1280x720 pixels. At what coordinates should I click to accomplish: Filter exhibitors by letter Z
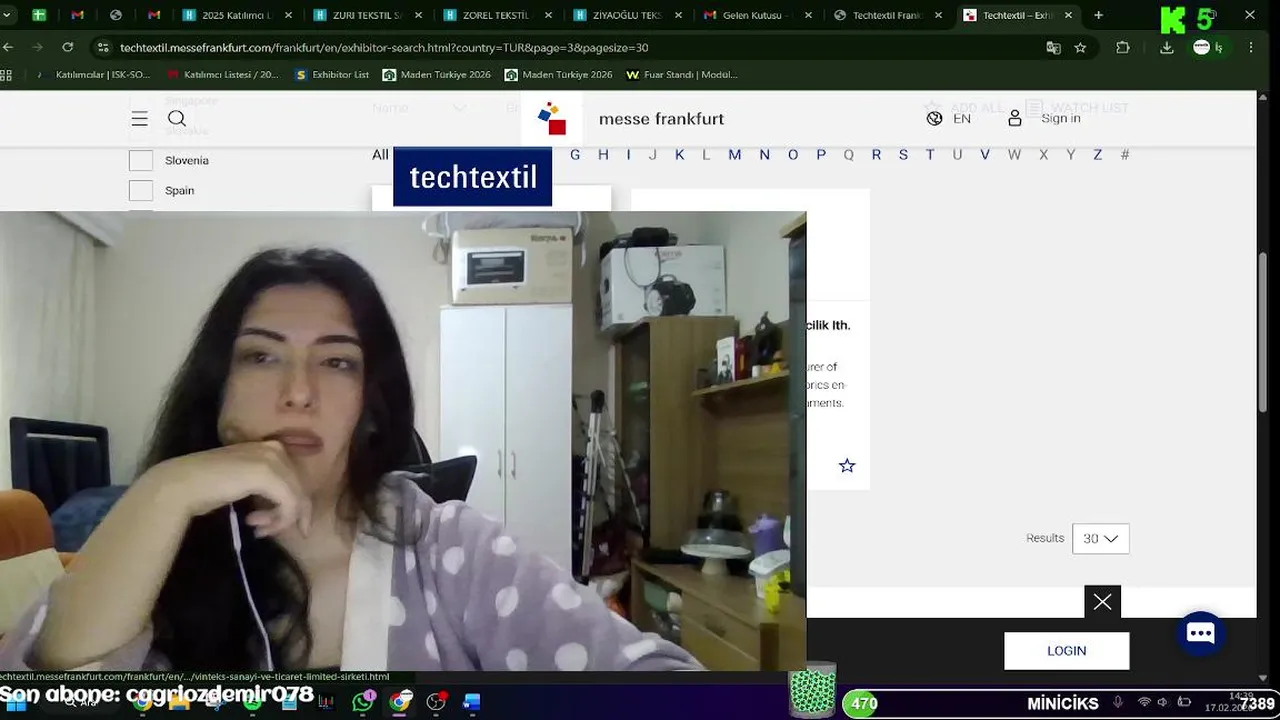tap(1097, 155)
